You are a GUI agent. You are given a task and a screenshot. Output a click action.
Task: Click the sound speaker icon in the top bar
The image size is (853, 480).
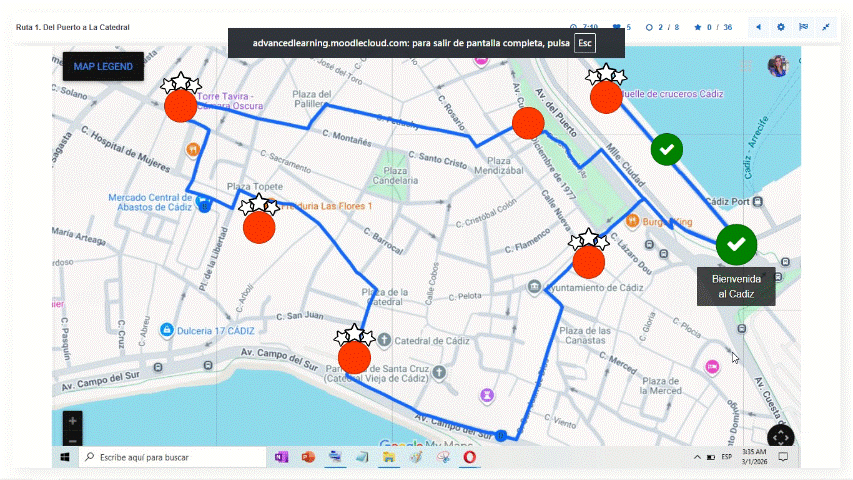pos(758,27)
